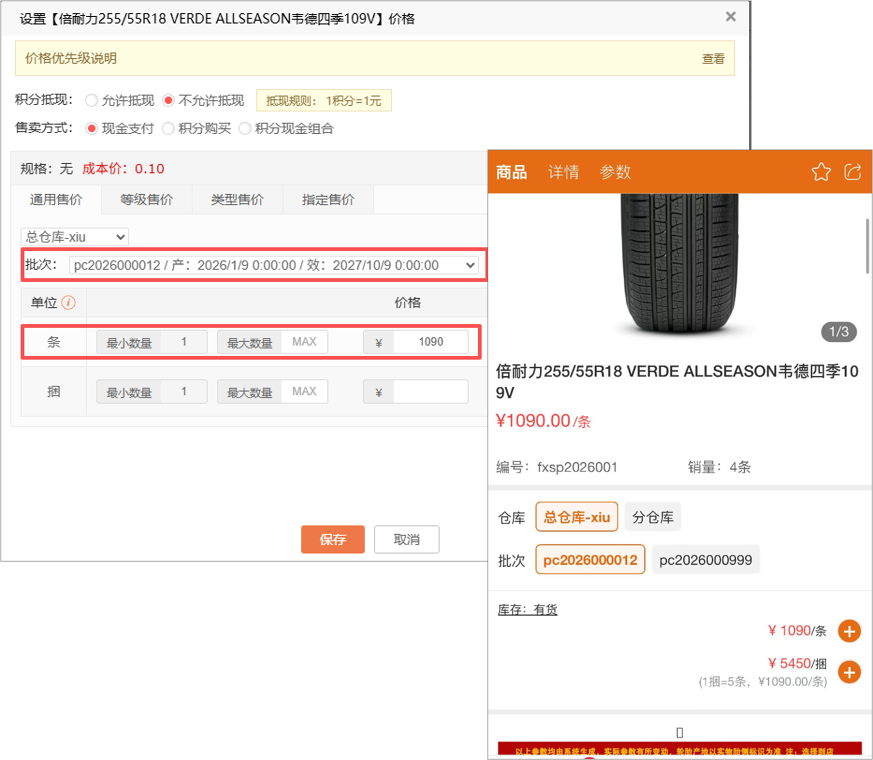873x760 pixels.
Task: Open the 总仓库-xiu warehouse dropdown
Action: pos(74,236)
